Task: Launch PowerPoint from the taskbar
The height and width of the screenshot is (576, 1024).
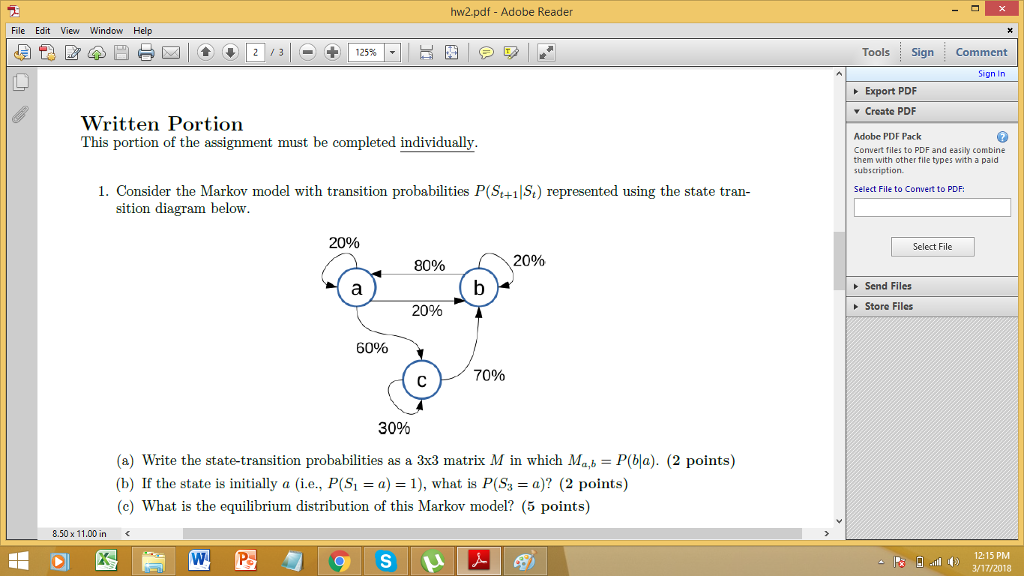Action: point(246,561)
